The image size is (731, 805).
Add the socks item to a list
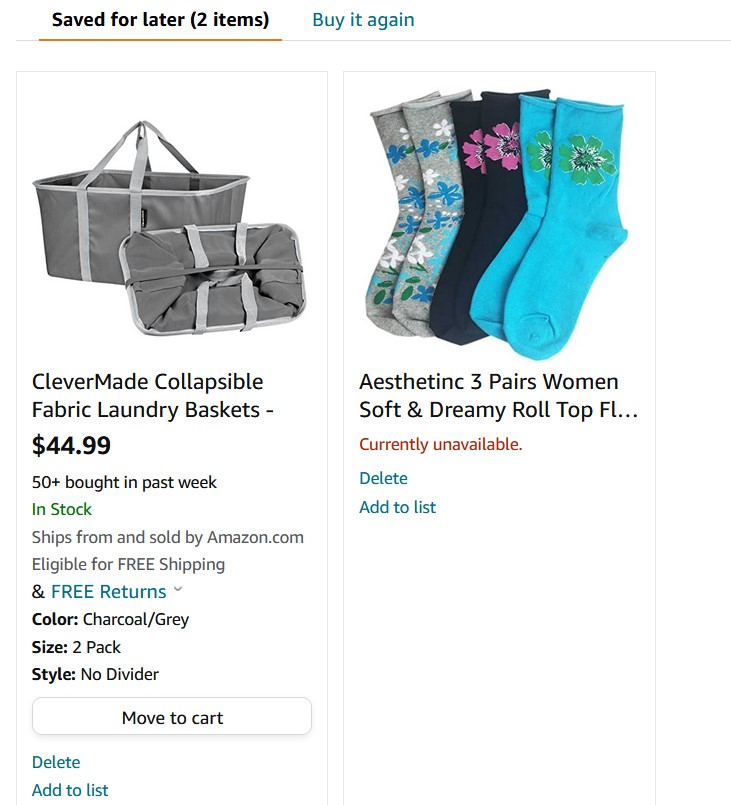click(x=397, y=507)
